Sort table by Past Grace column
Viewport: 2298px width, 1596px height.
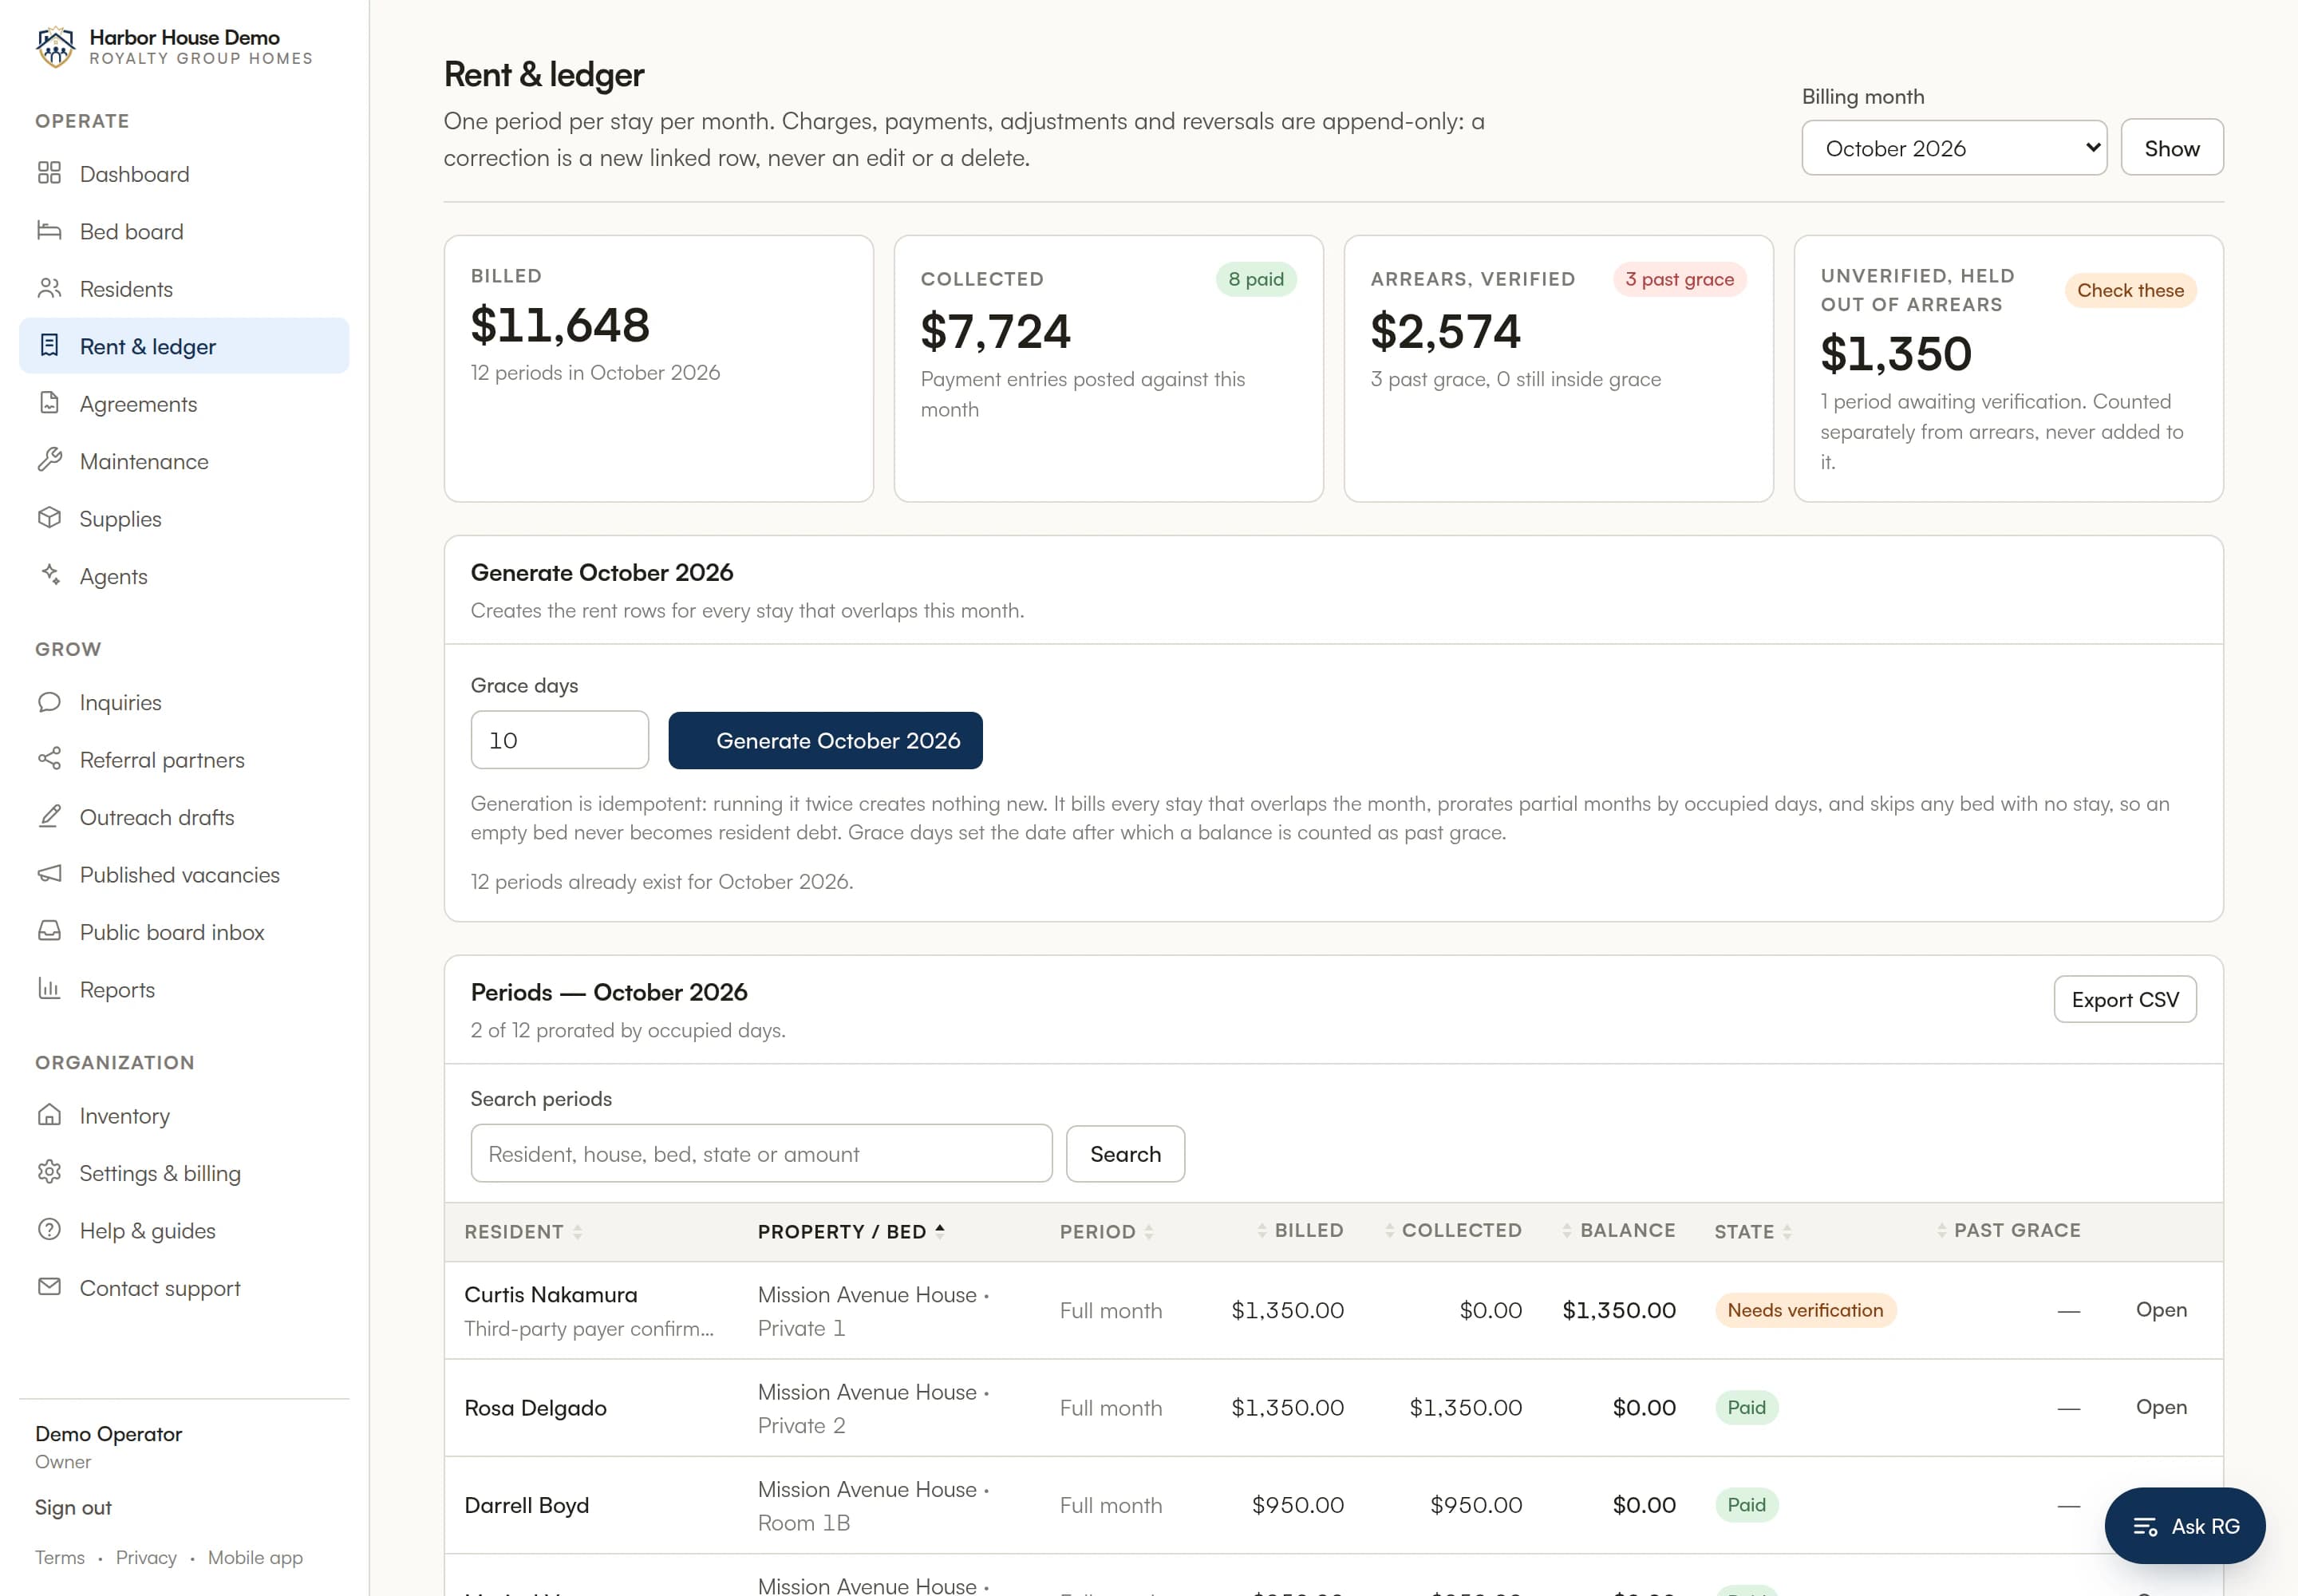(x=2008, y=1231)
